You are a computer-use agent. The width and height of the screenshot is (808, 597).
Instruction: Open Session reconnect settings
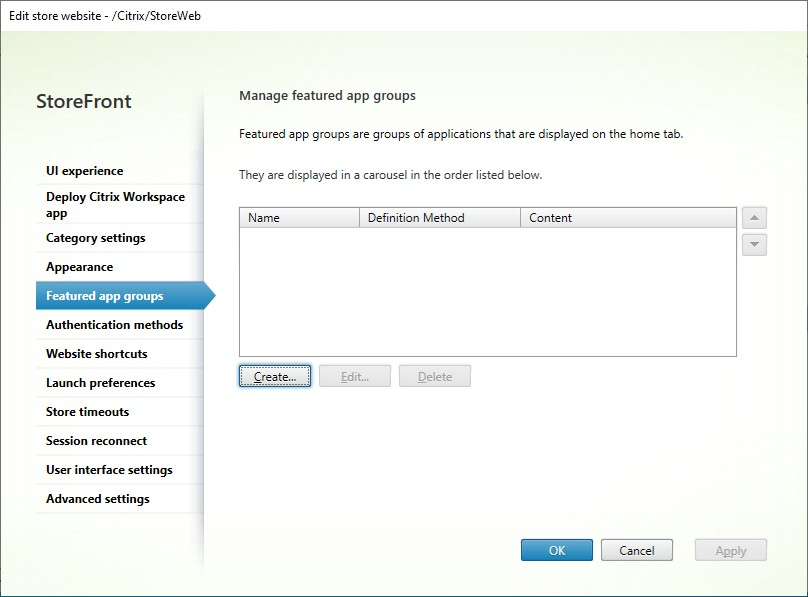(x=95, y=440)
